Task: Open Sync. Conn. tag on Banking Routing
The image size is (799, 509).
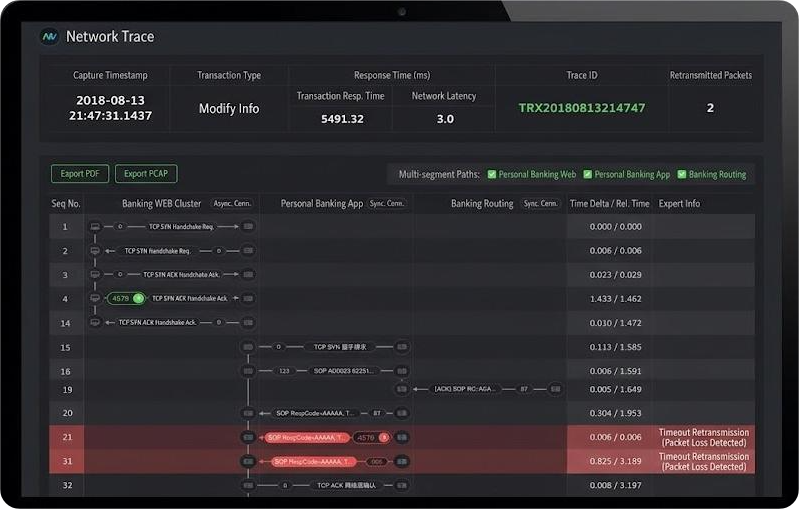Action: click(x=541, y=203)
